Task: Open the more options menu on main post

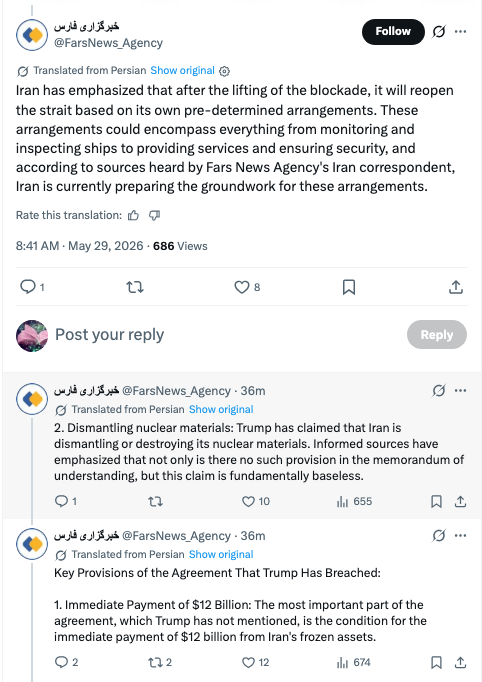Action: coord(460,31)
